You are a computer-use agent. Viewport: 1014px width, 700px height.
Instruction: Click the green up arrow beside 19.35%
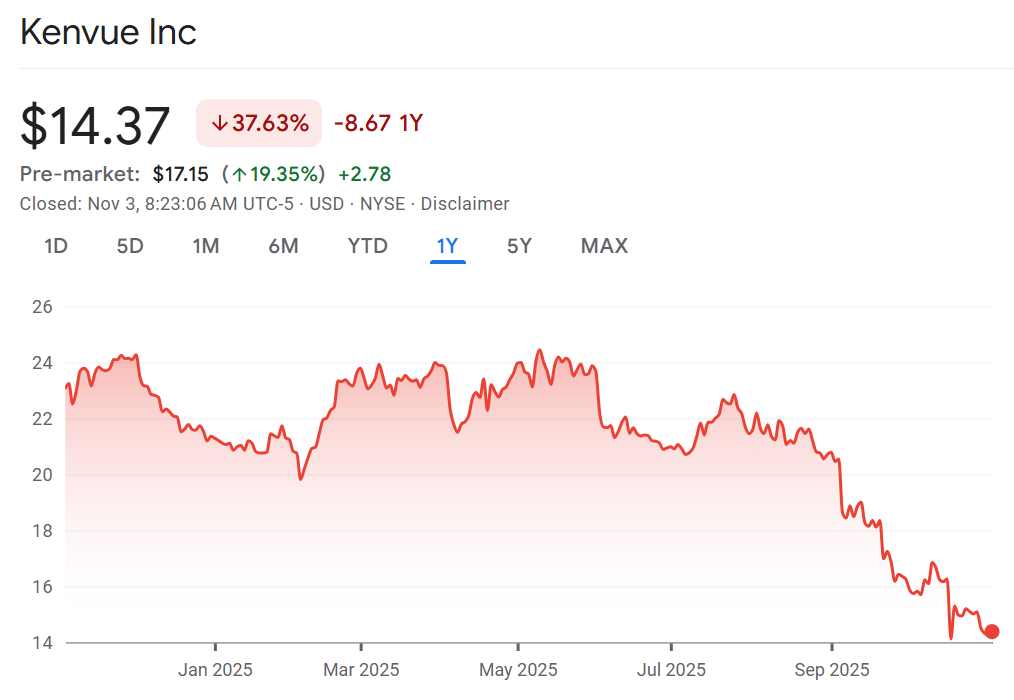pos(239,174)
